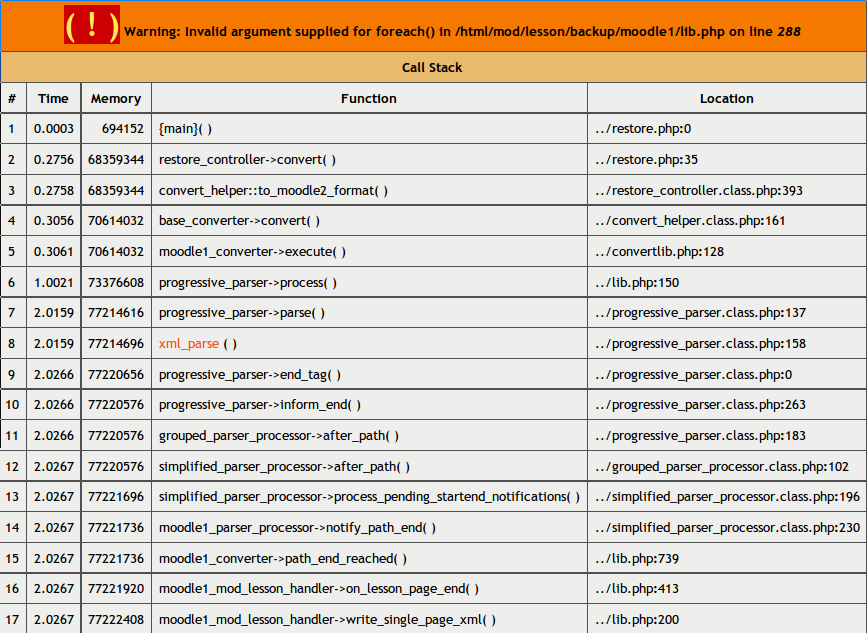Select memory value 77214696

pos(116,344)
